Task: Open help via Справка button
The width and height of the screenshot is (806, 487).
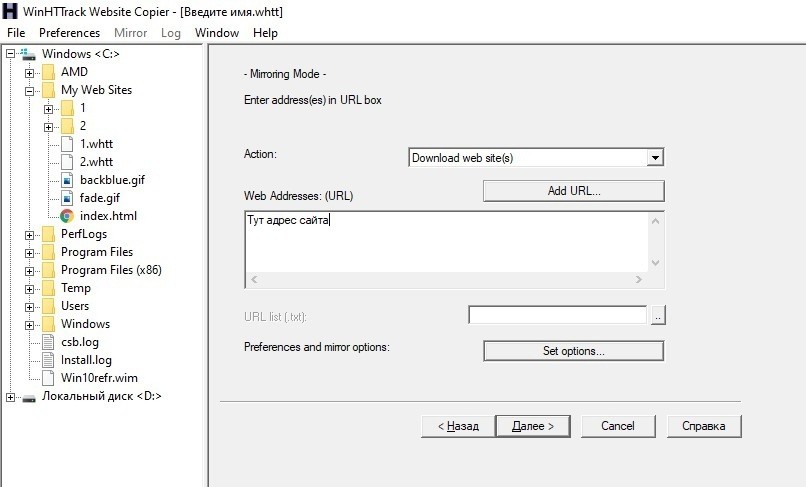Action: point(704,426)
